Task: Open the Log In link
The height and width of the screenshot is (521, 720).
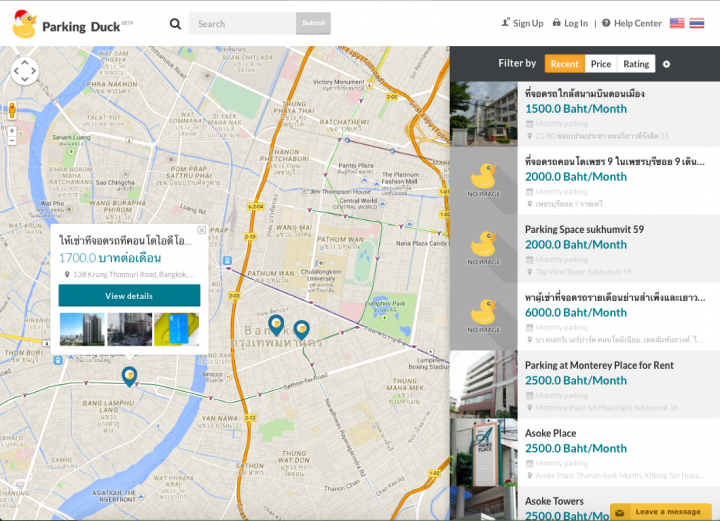Action: click(570, 23)
